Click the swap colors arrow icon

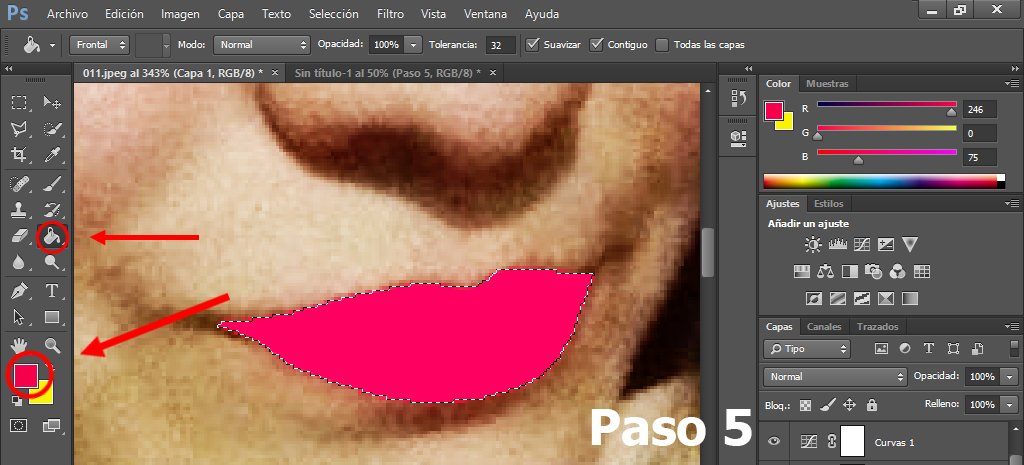(x=48, y=369)
